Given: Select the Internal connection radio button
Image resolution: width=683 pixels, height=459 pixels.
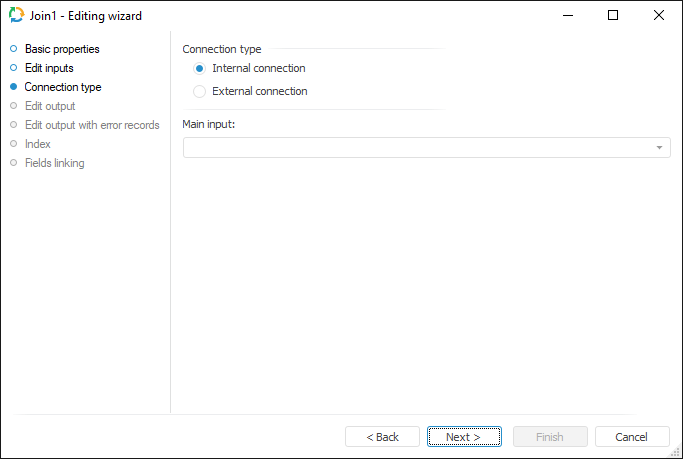Looking at the screenshot, I should pos(200,69).
